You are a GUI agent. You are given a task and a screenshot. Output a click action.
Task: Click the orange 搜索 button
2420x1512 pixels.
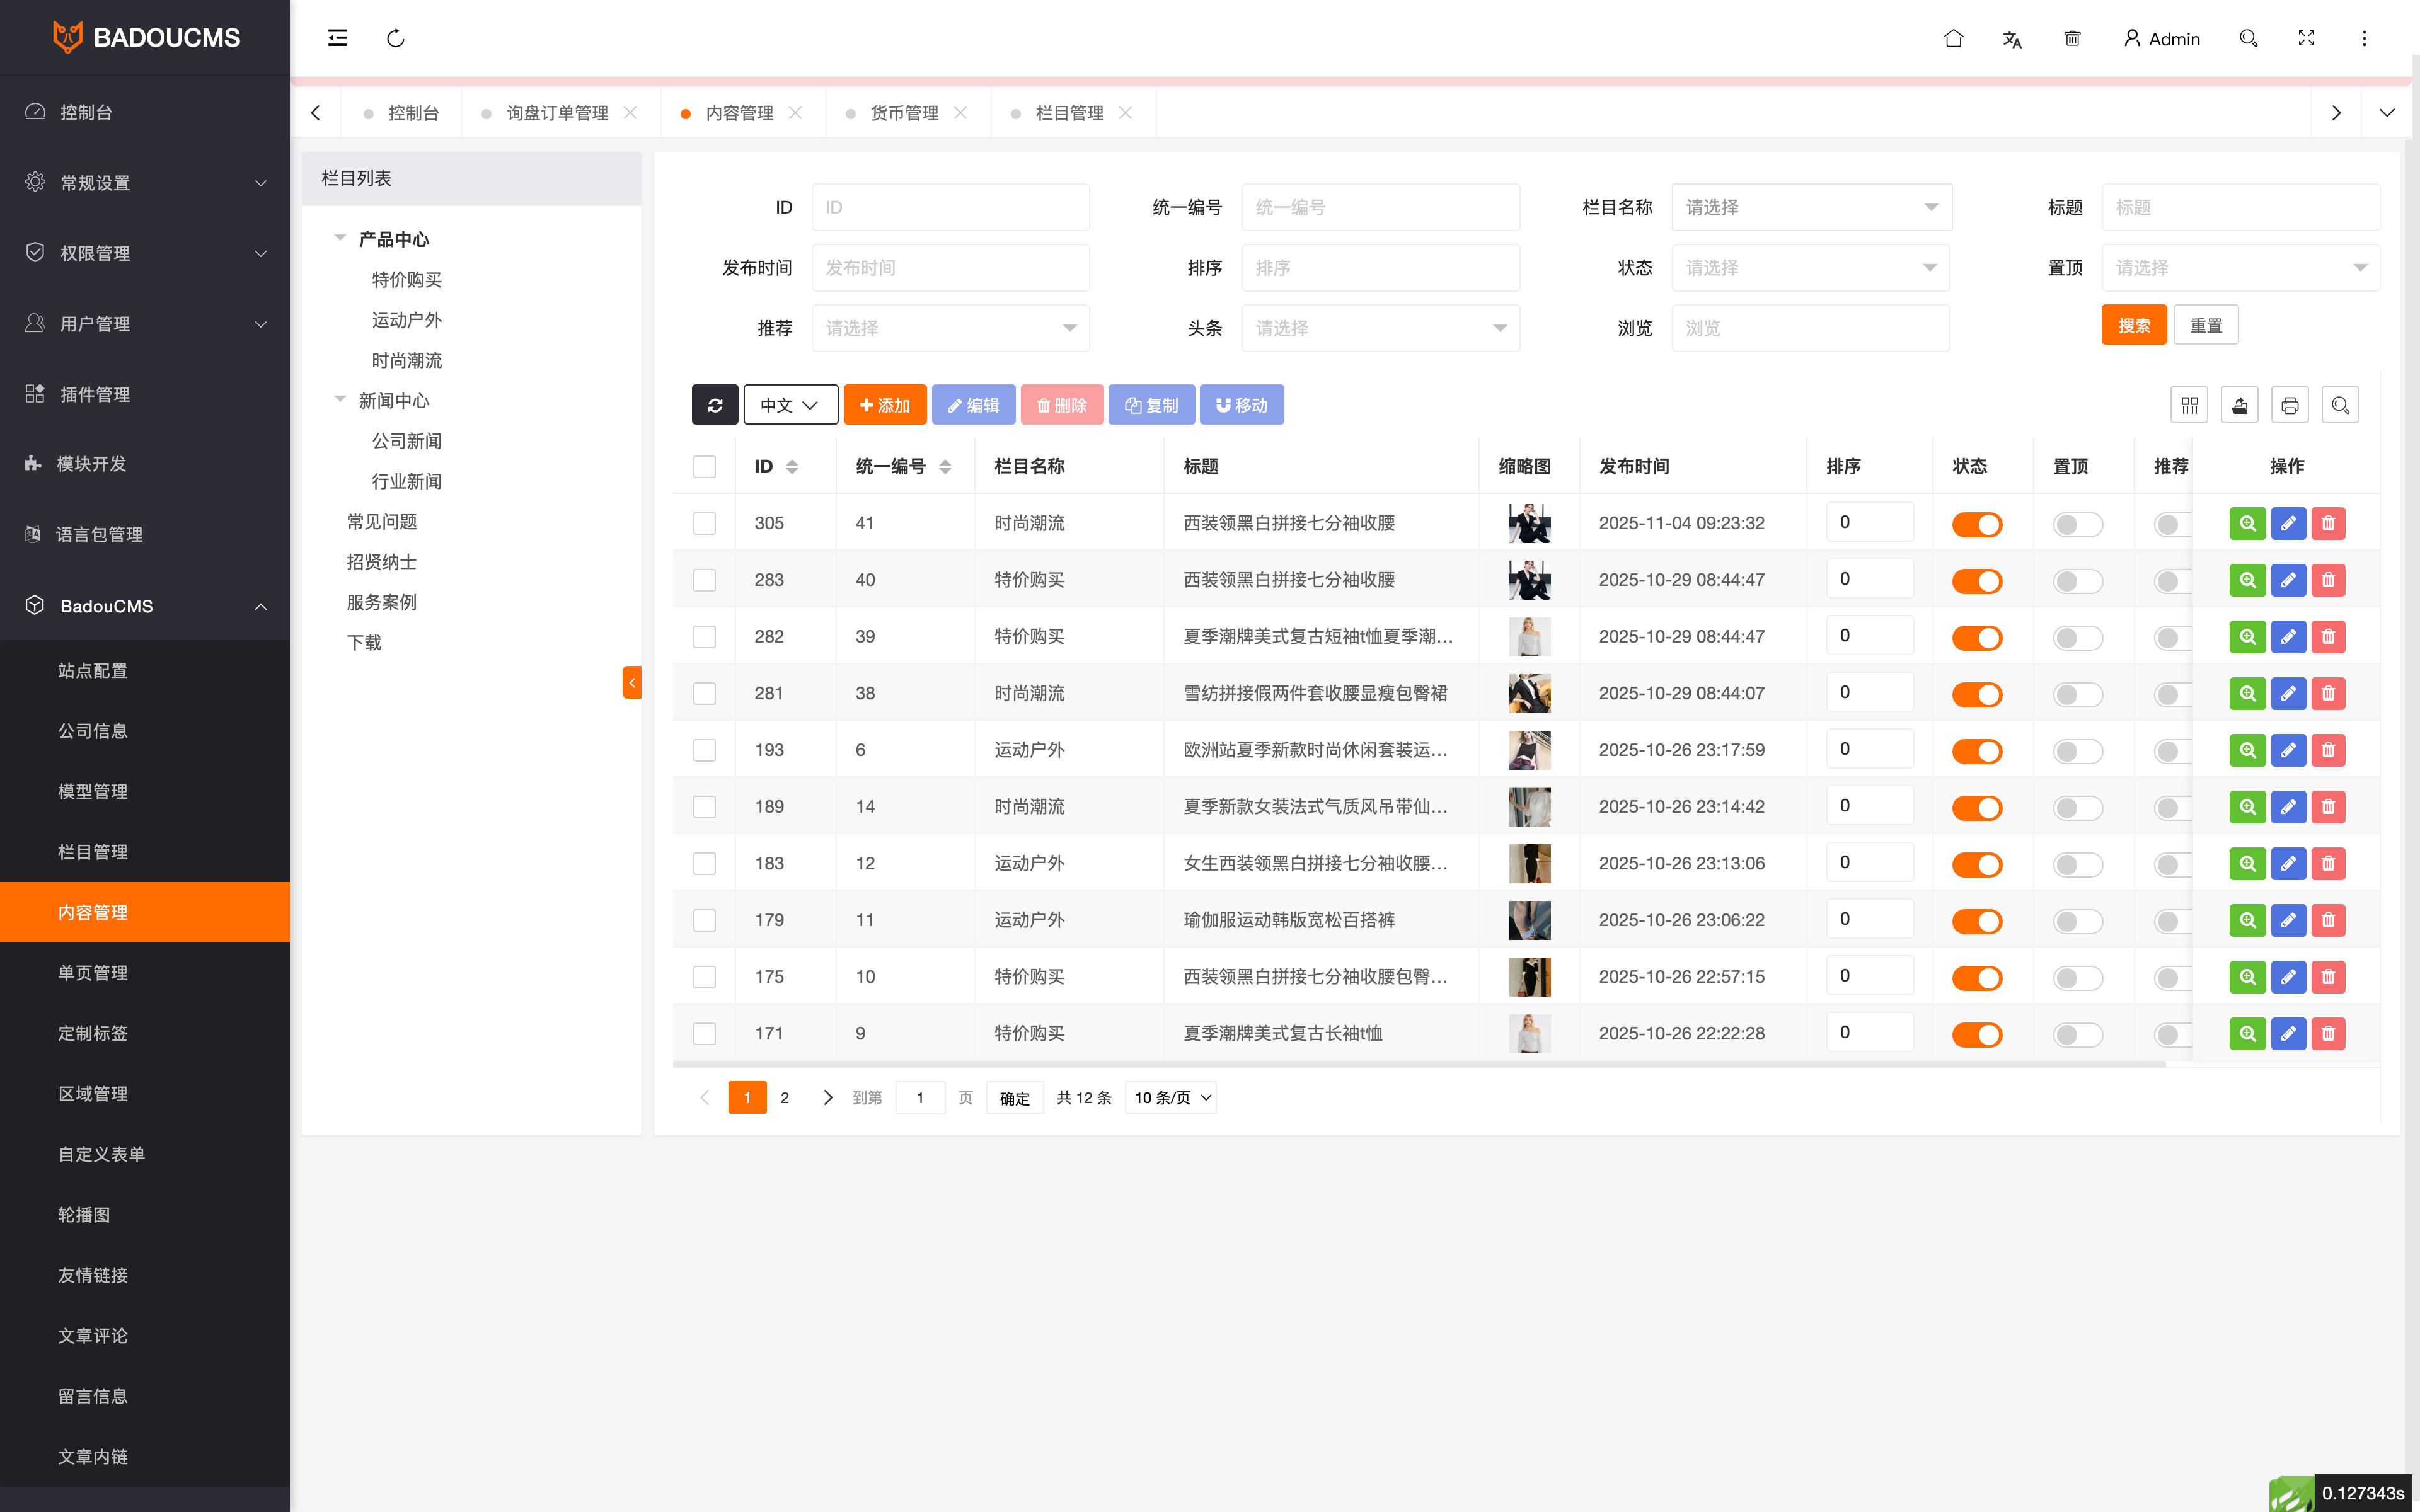(2133, 325)
